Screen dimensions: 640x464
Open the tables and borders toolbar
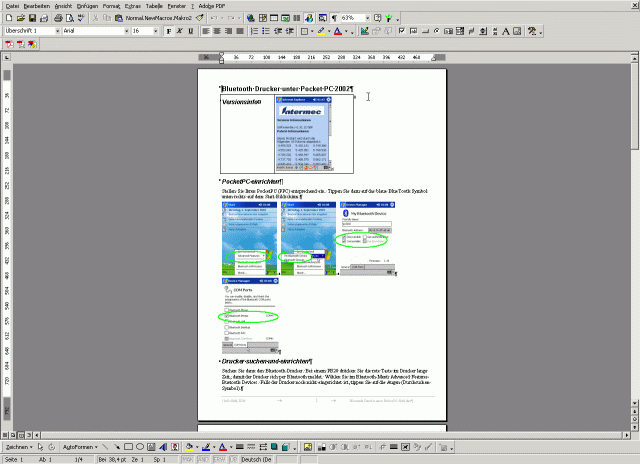(x=263, y=18)
